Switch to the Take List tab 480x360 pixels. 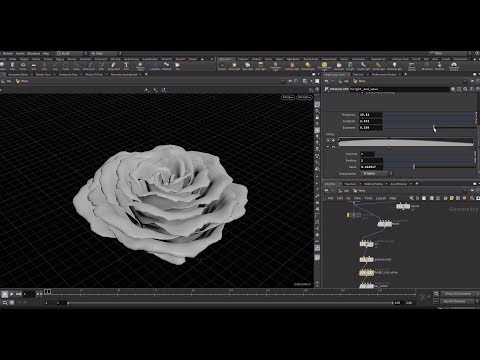tap(358, 74)
